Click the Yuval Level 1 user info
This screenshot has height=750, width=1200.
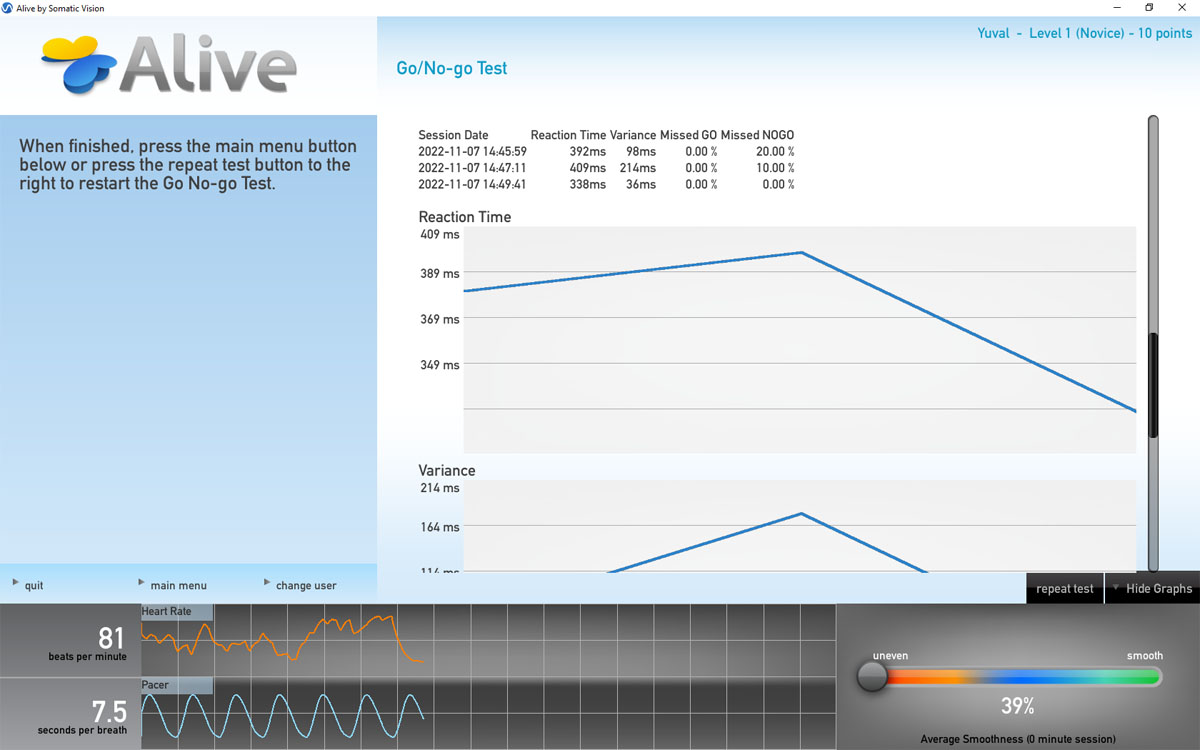click(1084, 34)
